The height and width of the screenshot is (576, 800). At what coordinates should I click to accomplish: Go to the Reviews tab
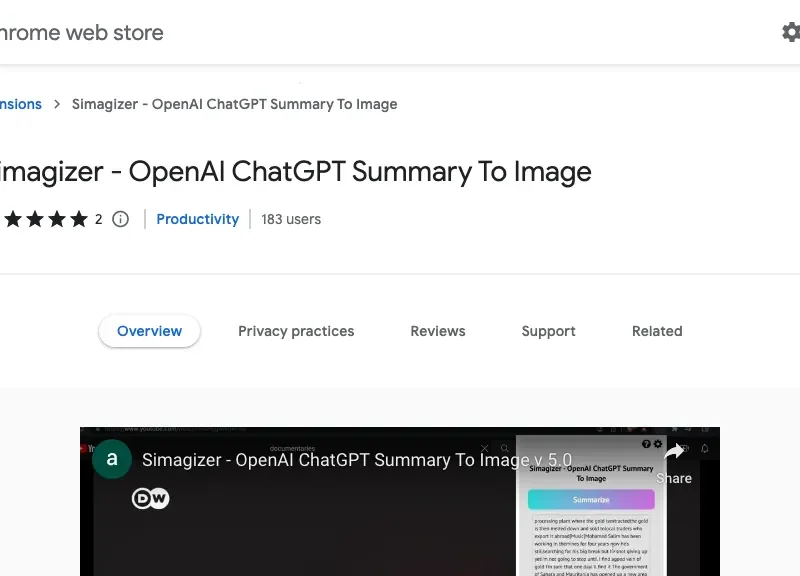tap(438, 331)
